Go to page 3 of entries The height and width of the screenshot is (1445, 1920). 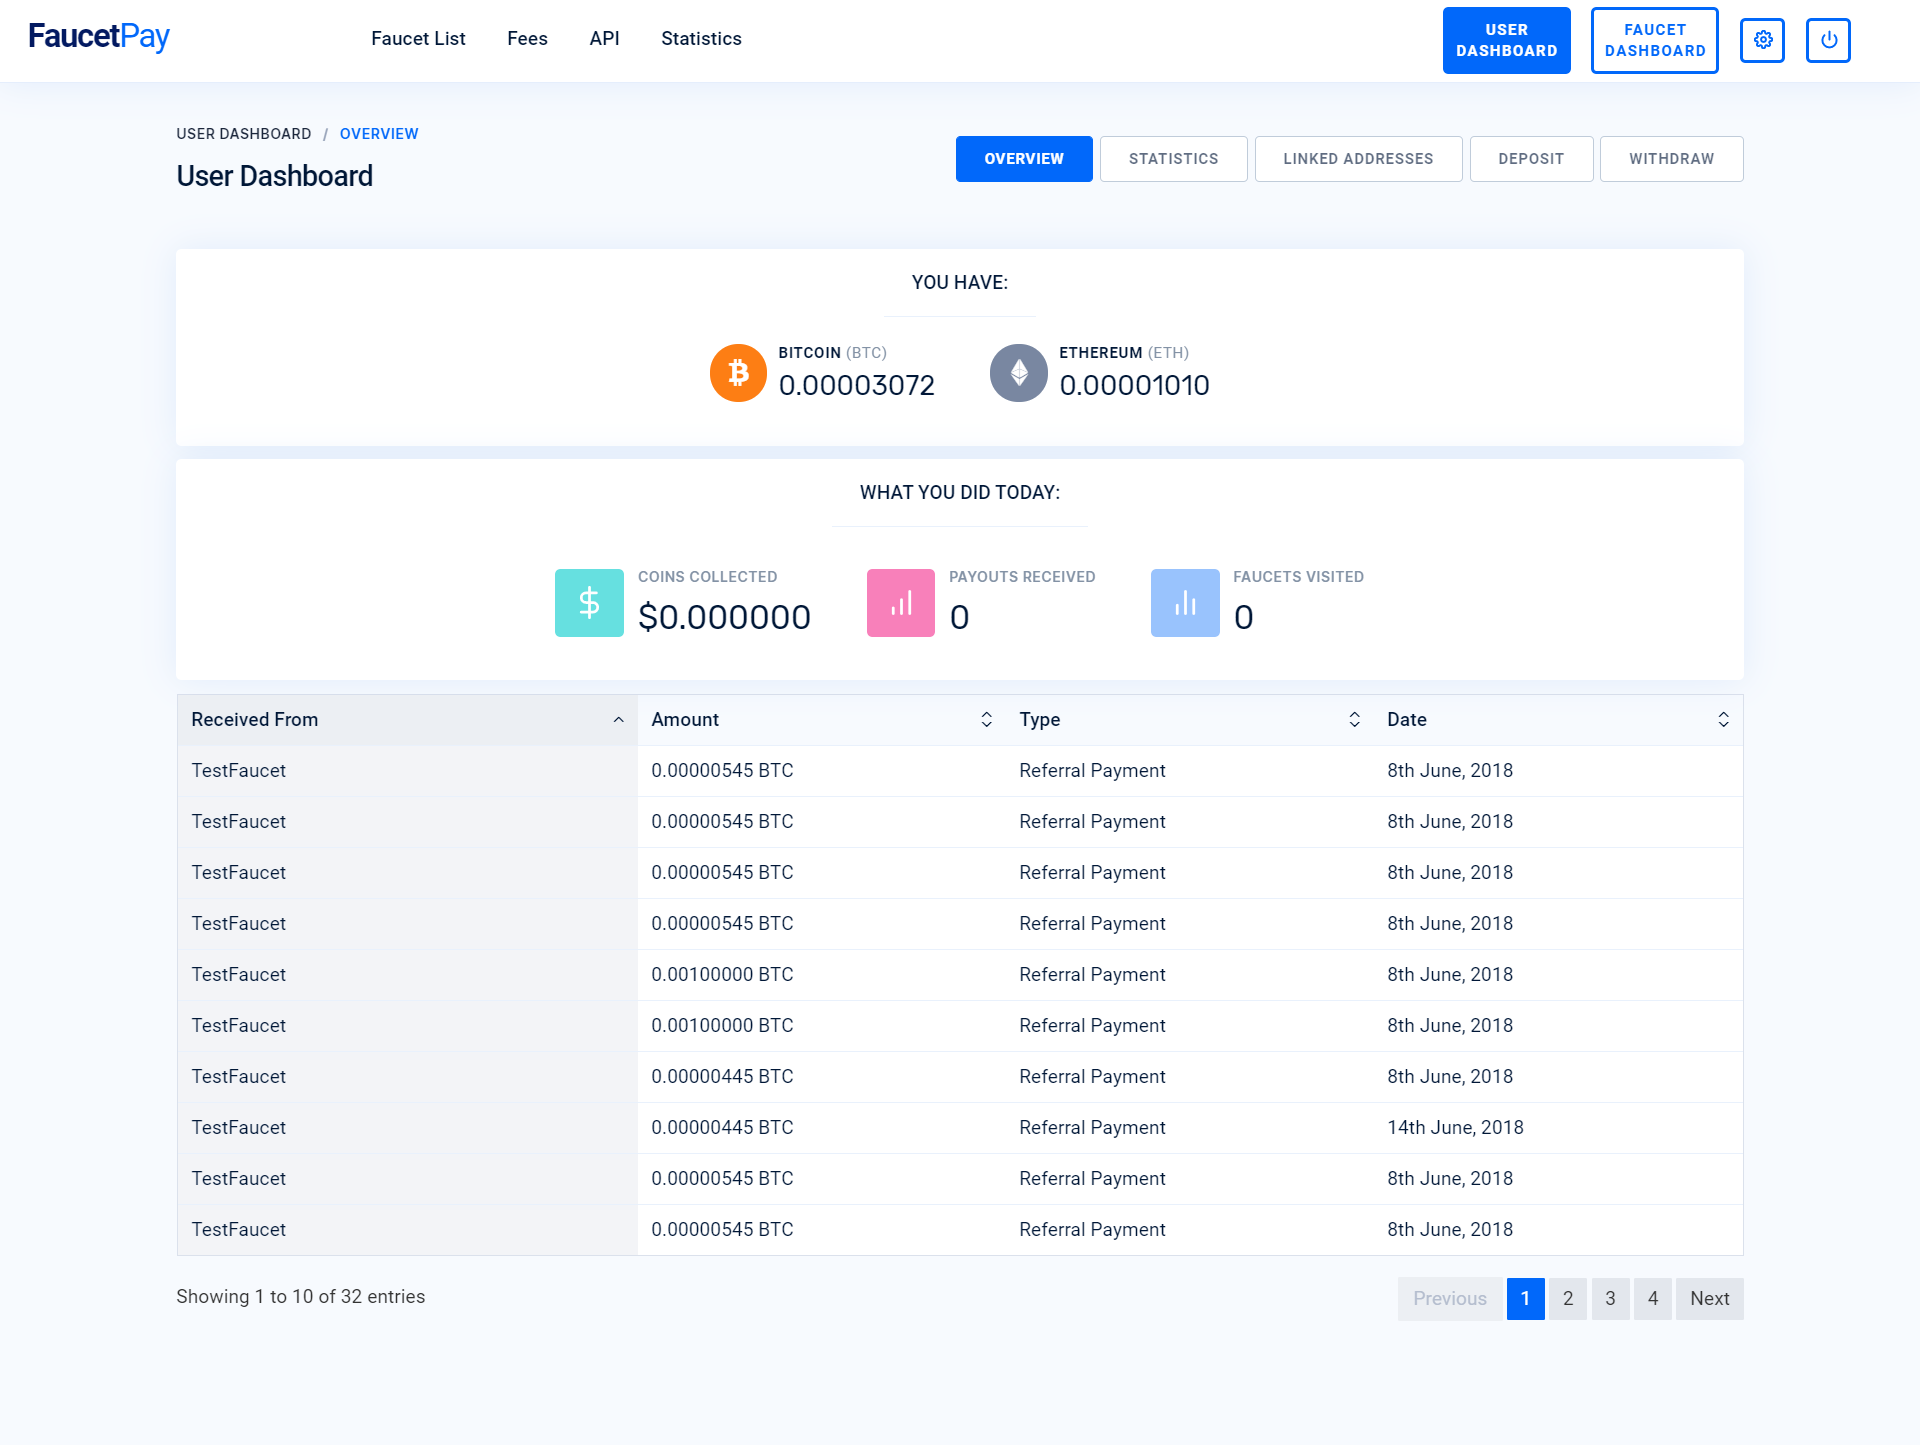[1609, 1298]
